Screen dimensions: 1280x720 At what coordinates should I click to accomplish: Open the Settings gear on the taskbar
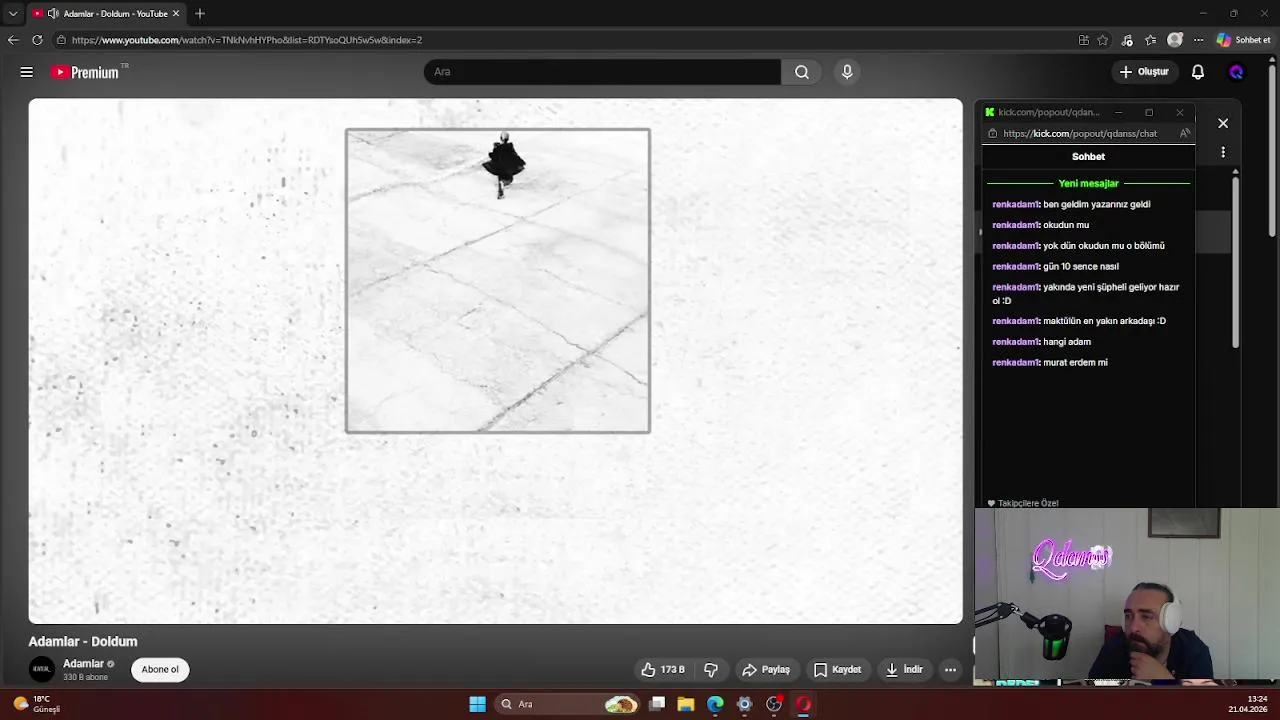pyautogui.click(x=744, y=704)
